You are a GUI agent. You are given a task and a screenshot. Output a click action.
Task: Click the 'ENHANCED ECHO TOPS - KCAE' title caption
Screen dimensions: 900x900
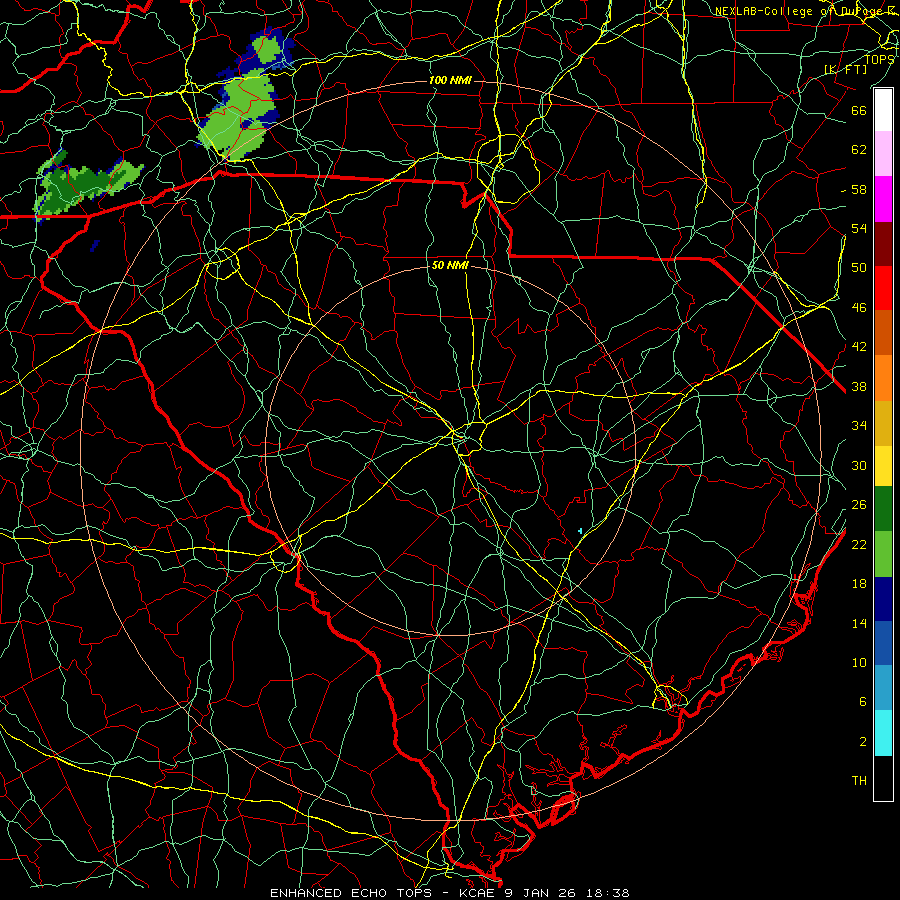[384, 893]
